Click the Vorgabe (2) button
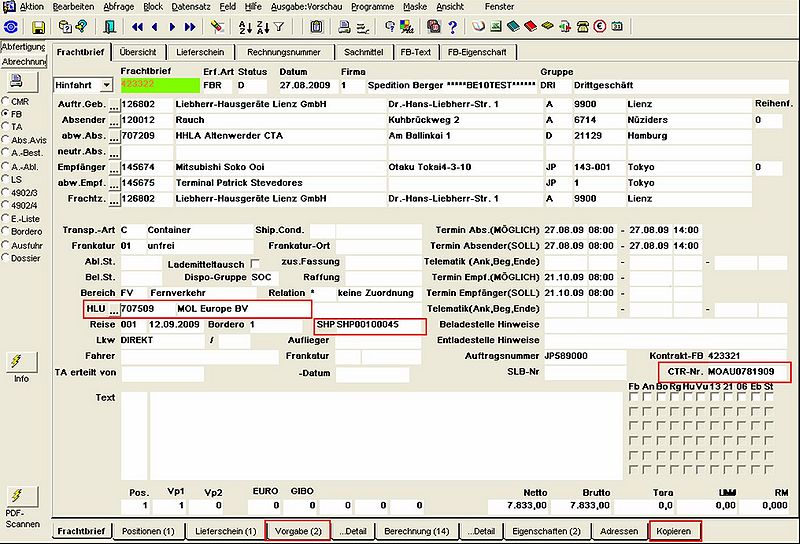The height and width of the screenshot is (544, 800). pos(298,531)
